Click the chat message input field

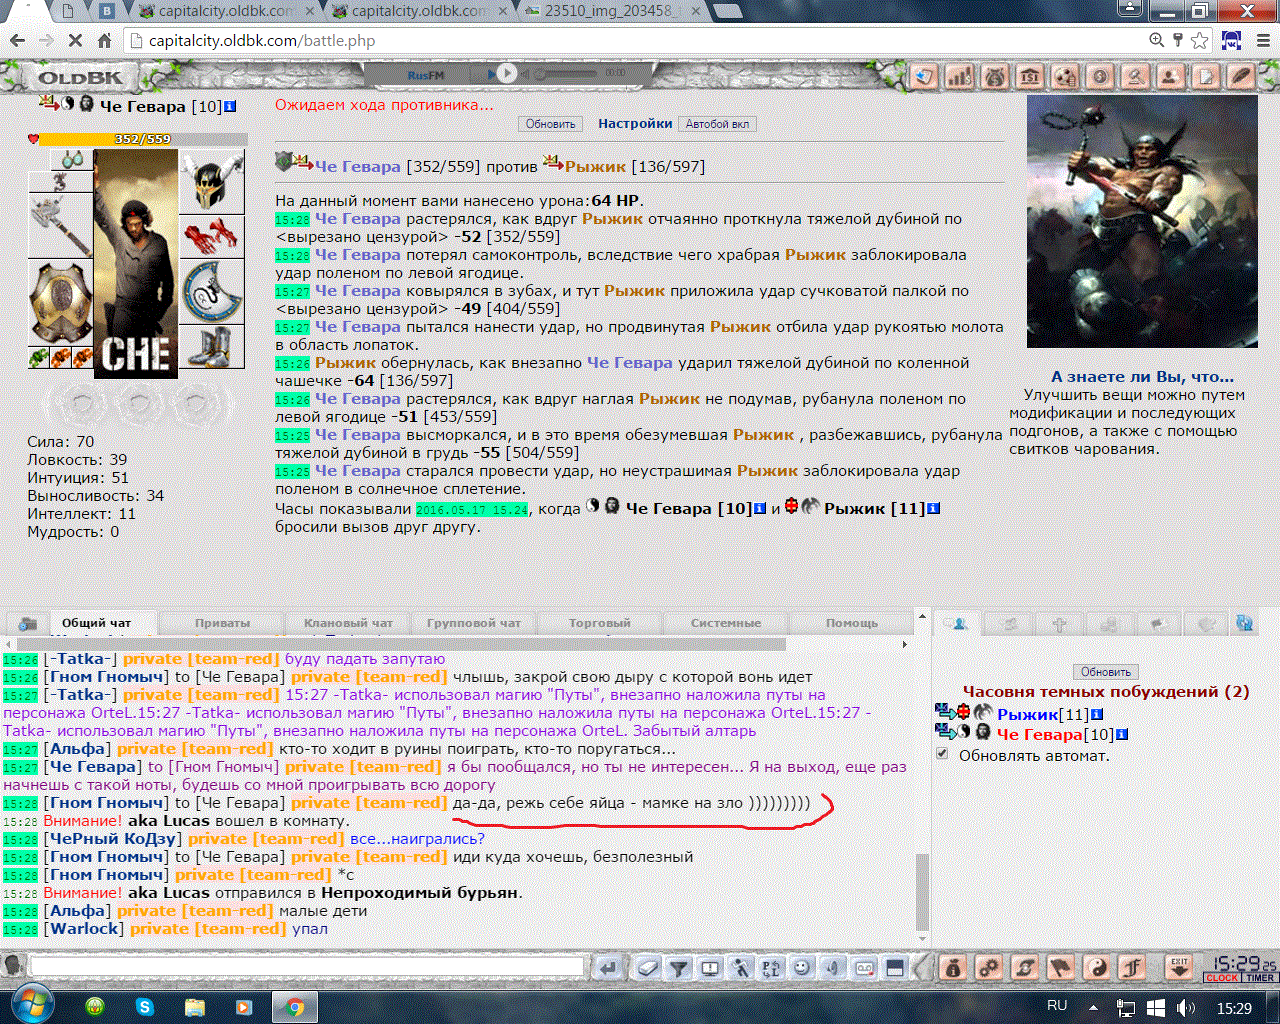click(x=307, y=967)
